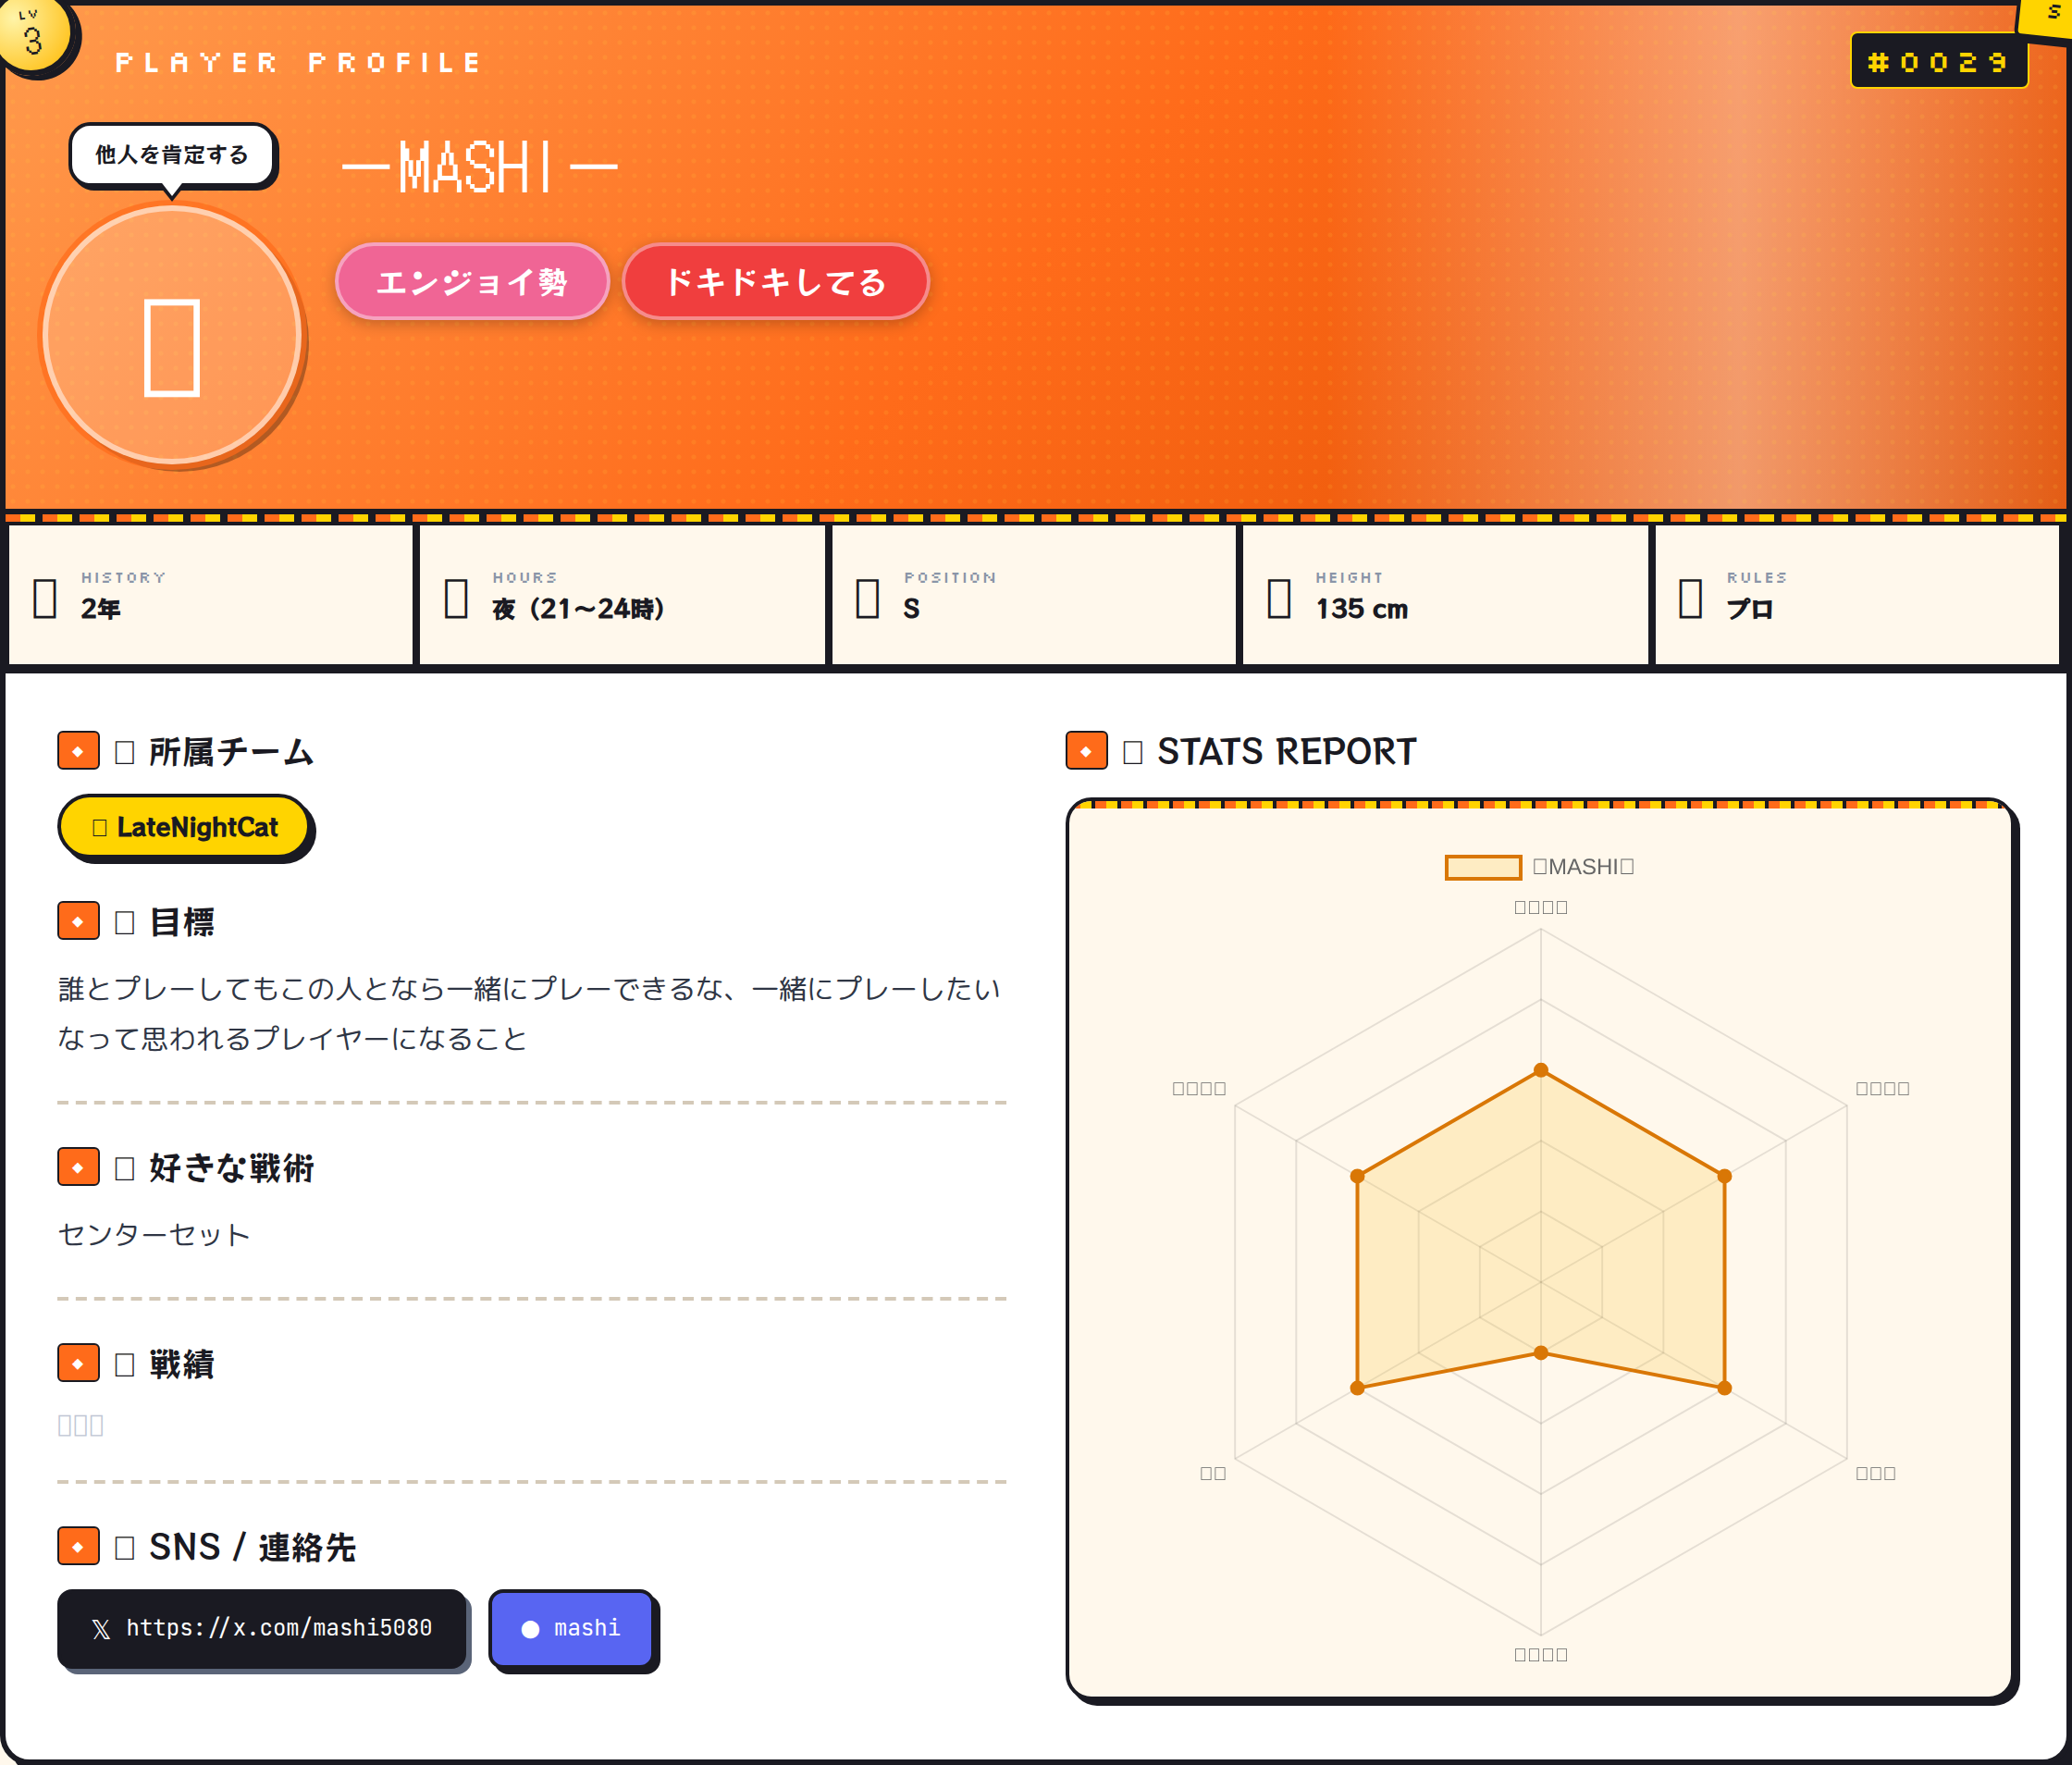Click the orange diamond icon beside 戦績
Image resolution: width=2072 pixels, height=1765 pixels.
coord(78,1363)
